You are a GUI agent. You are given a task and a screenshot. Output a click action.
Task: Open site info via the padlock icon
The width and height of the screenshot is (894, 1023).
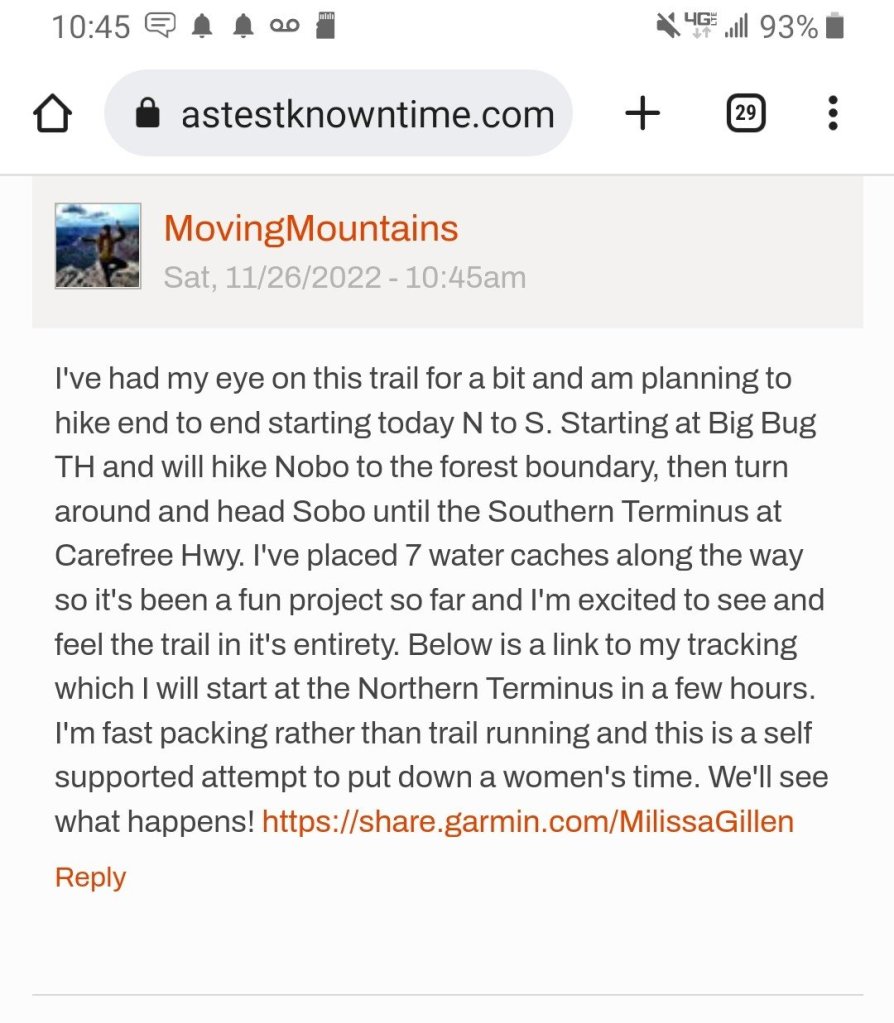coord(147,114)
